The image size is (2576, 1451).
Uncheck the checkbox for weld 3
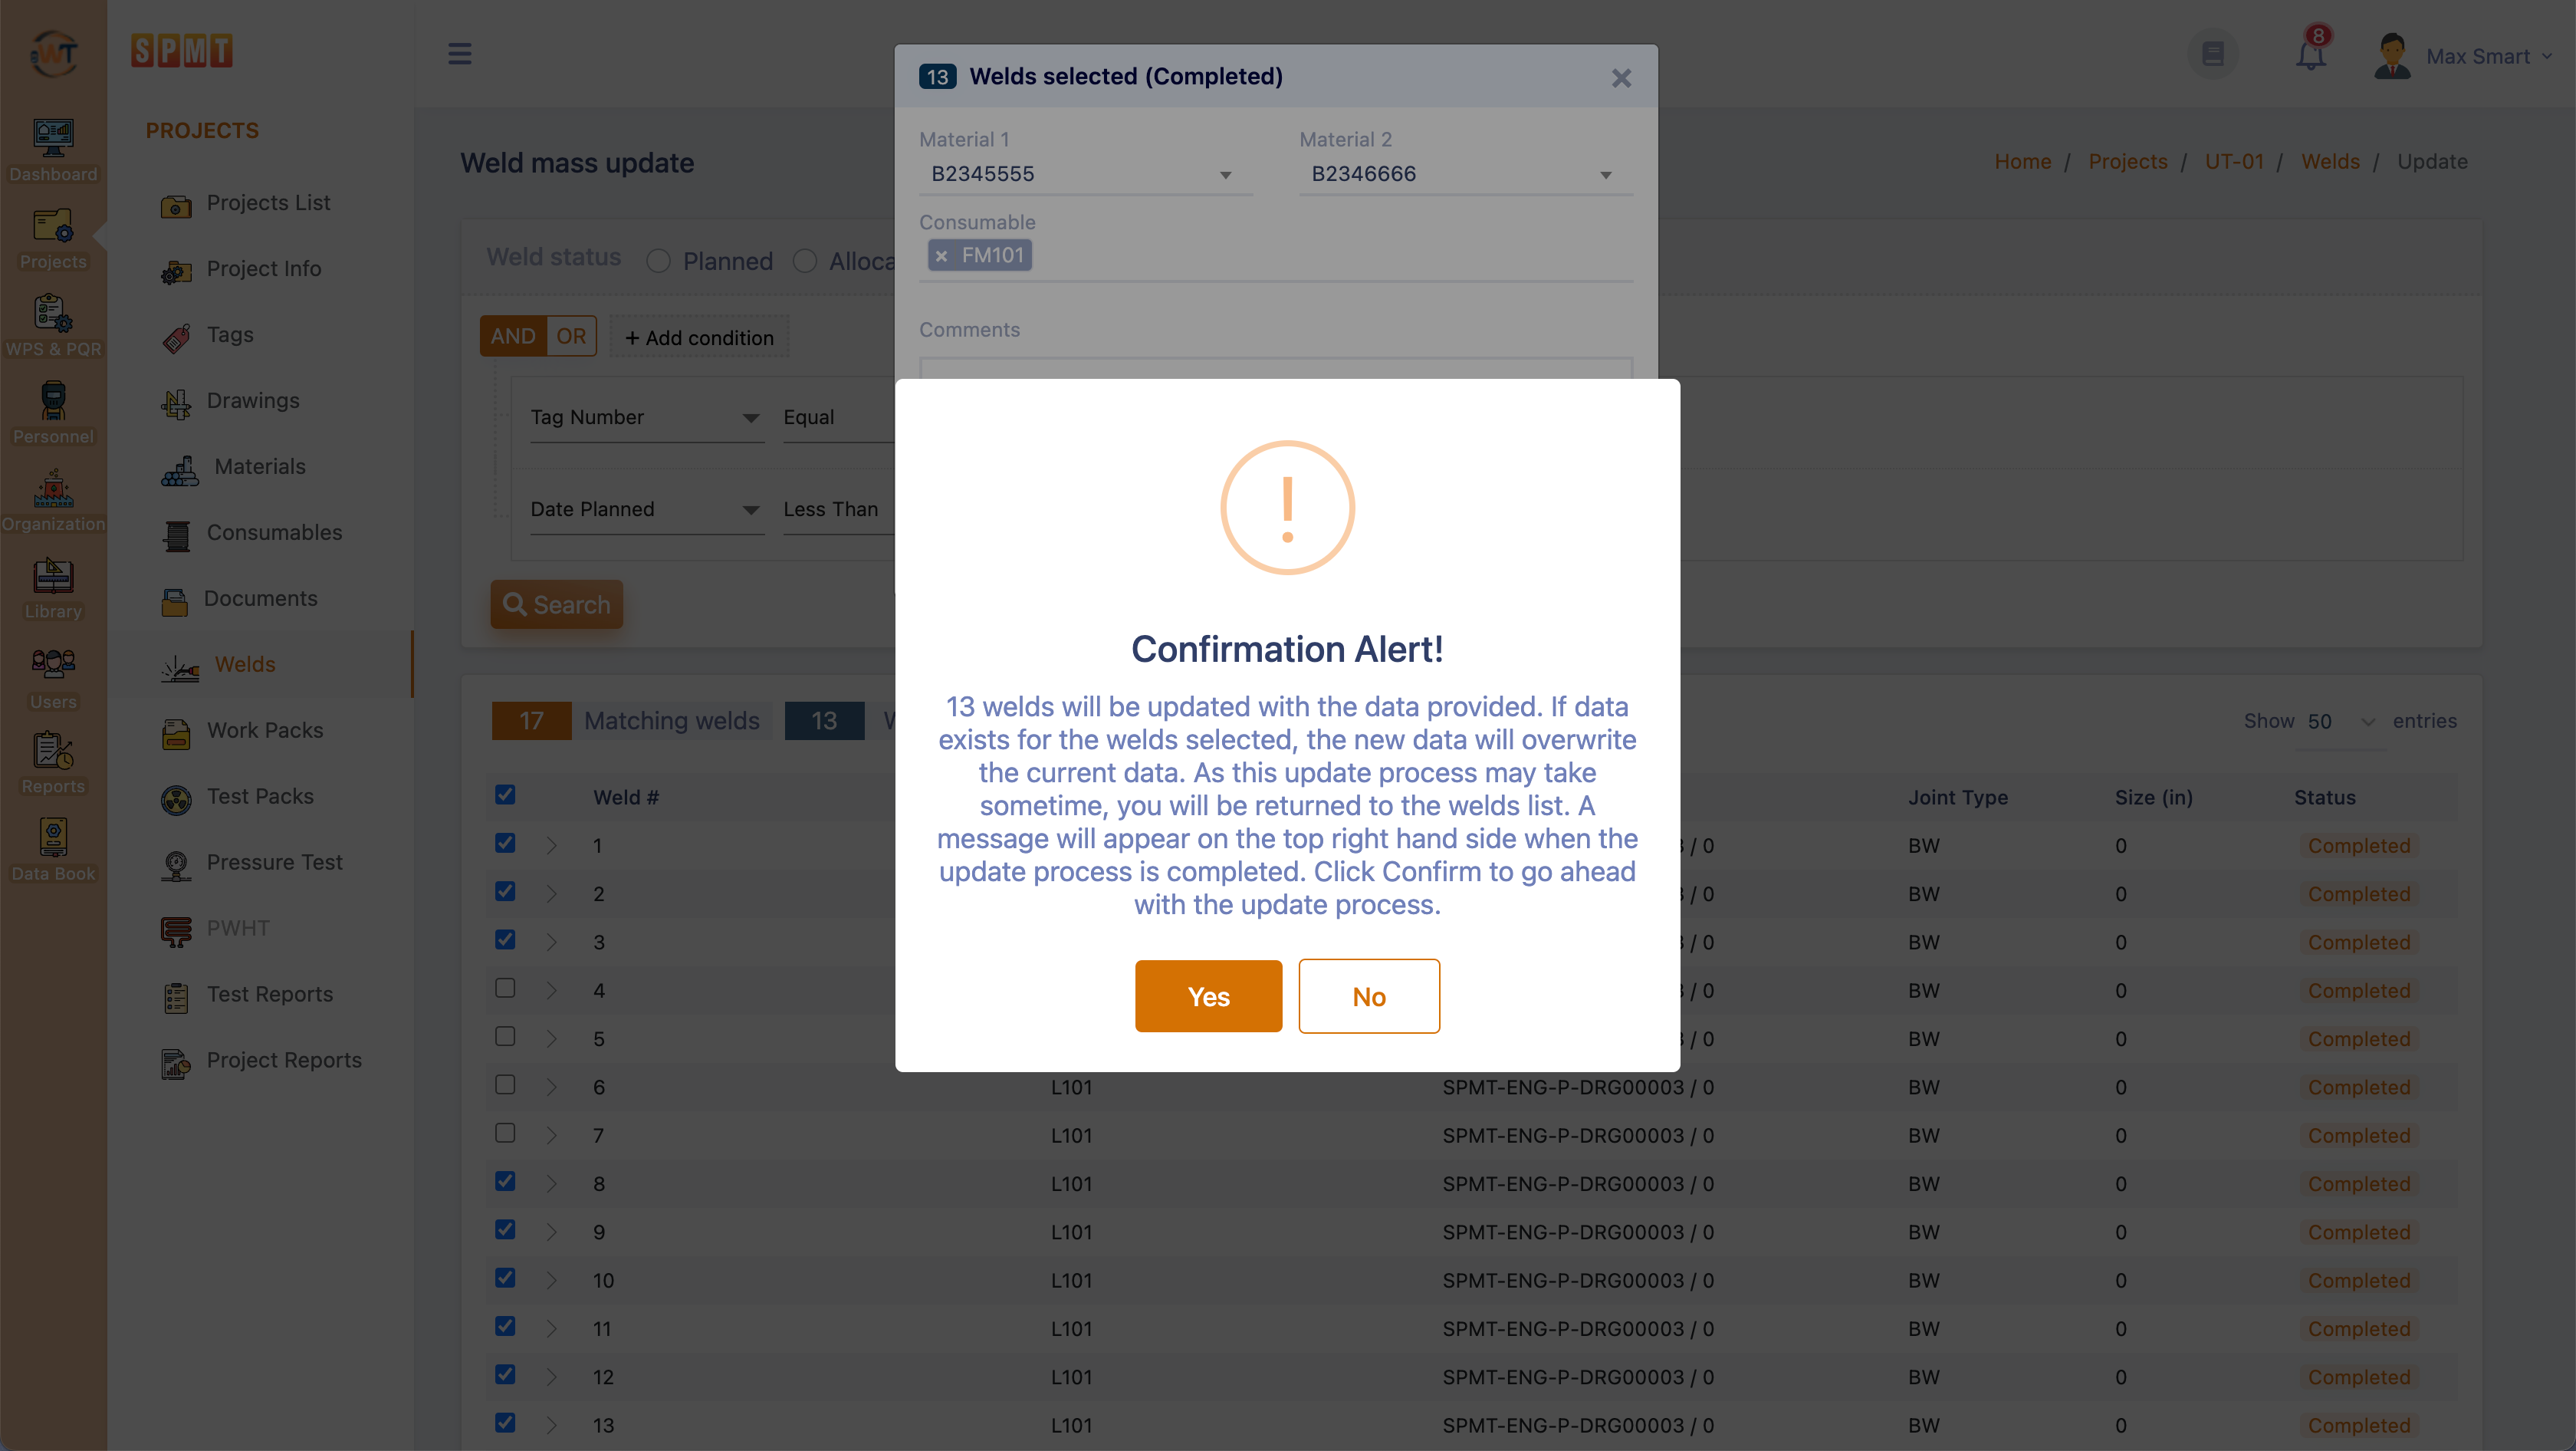(x=505, y=940)
